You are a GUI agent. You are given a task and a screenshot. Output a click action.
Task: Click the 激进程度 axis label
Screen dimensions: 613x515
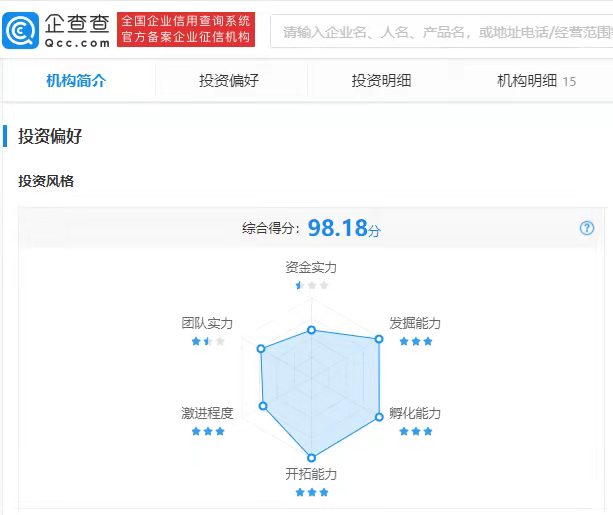(207, 413)
